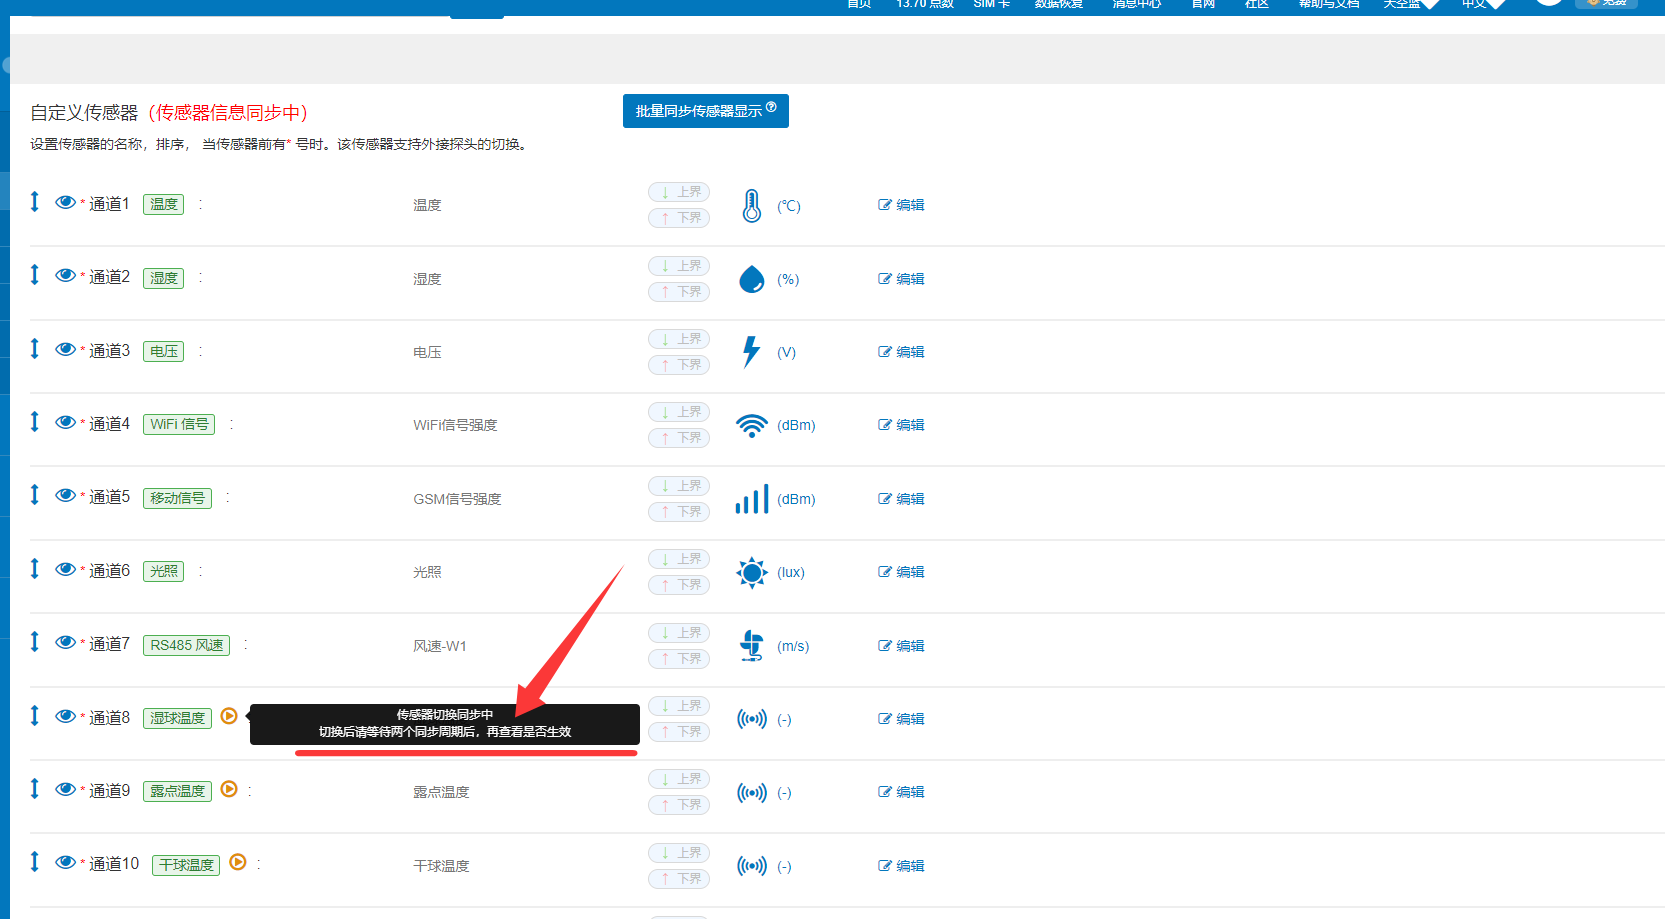Click the RS485 风速 tag
1665x919 pixels.
click(187, 646)
